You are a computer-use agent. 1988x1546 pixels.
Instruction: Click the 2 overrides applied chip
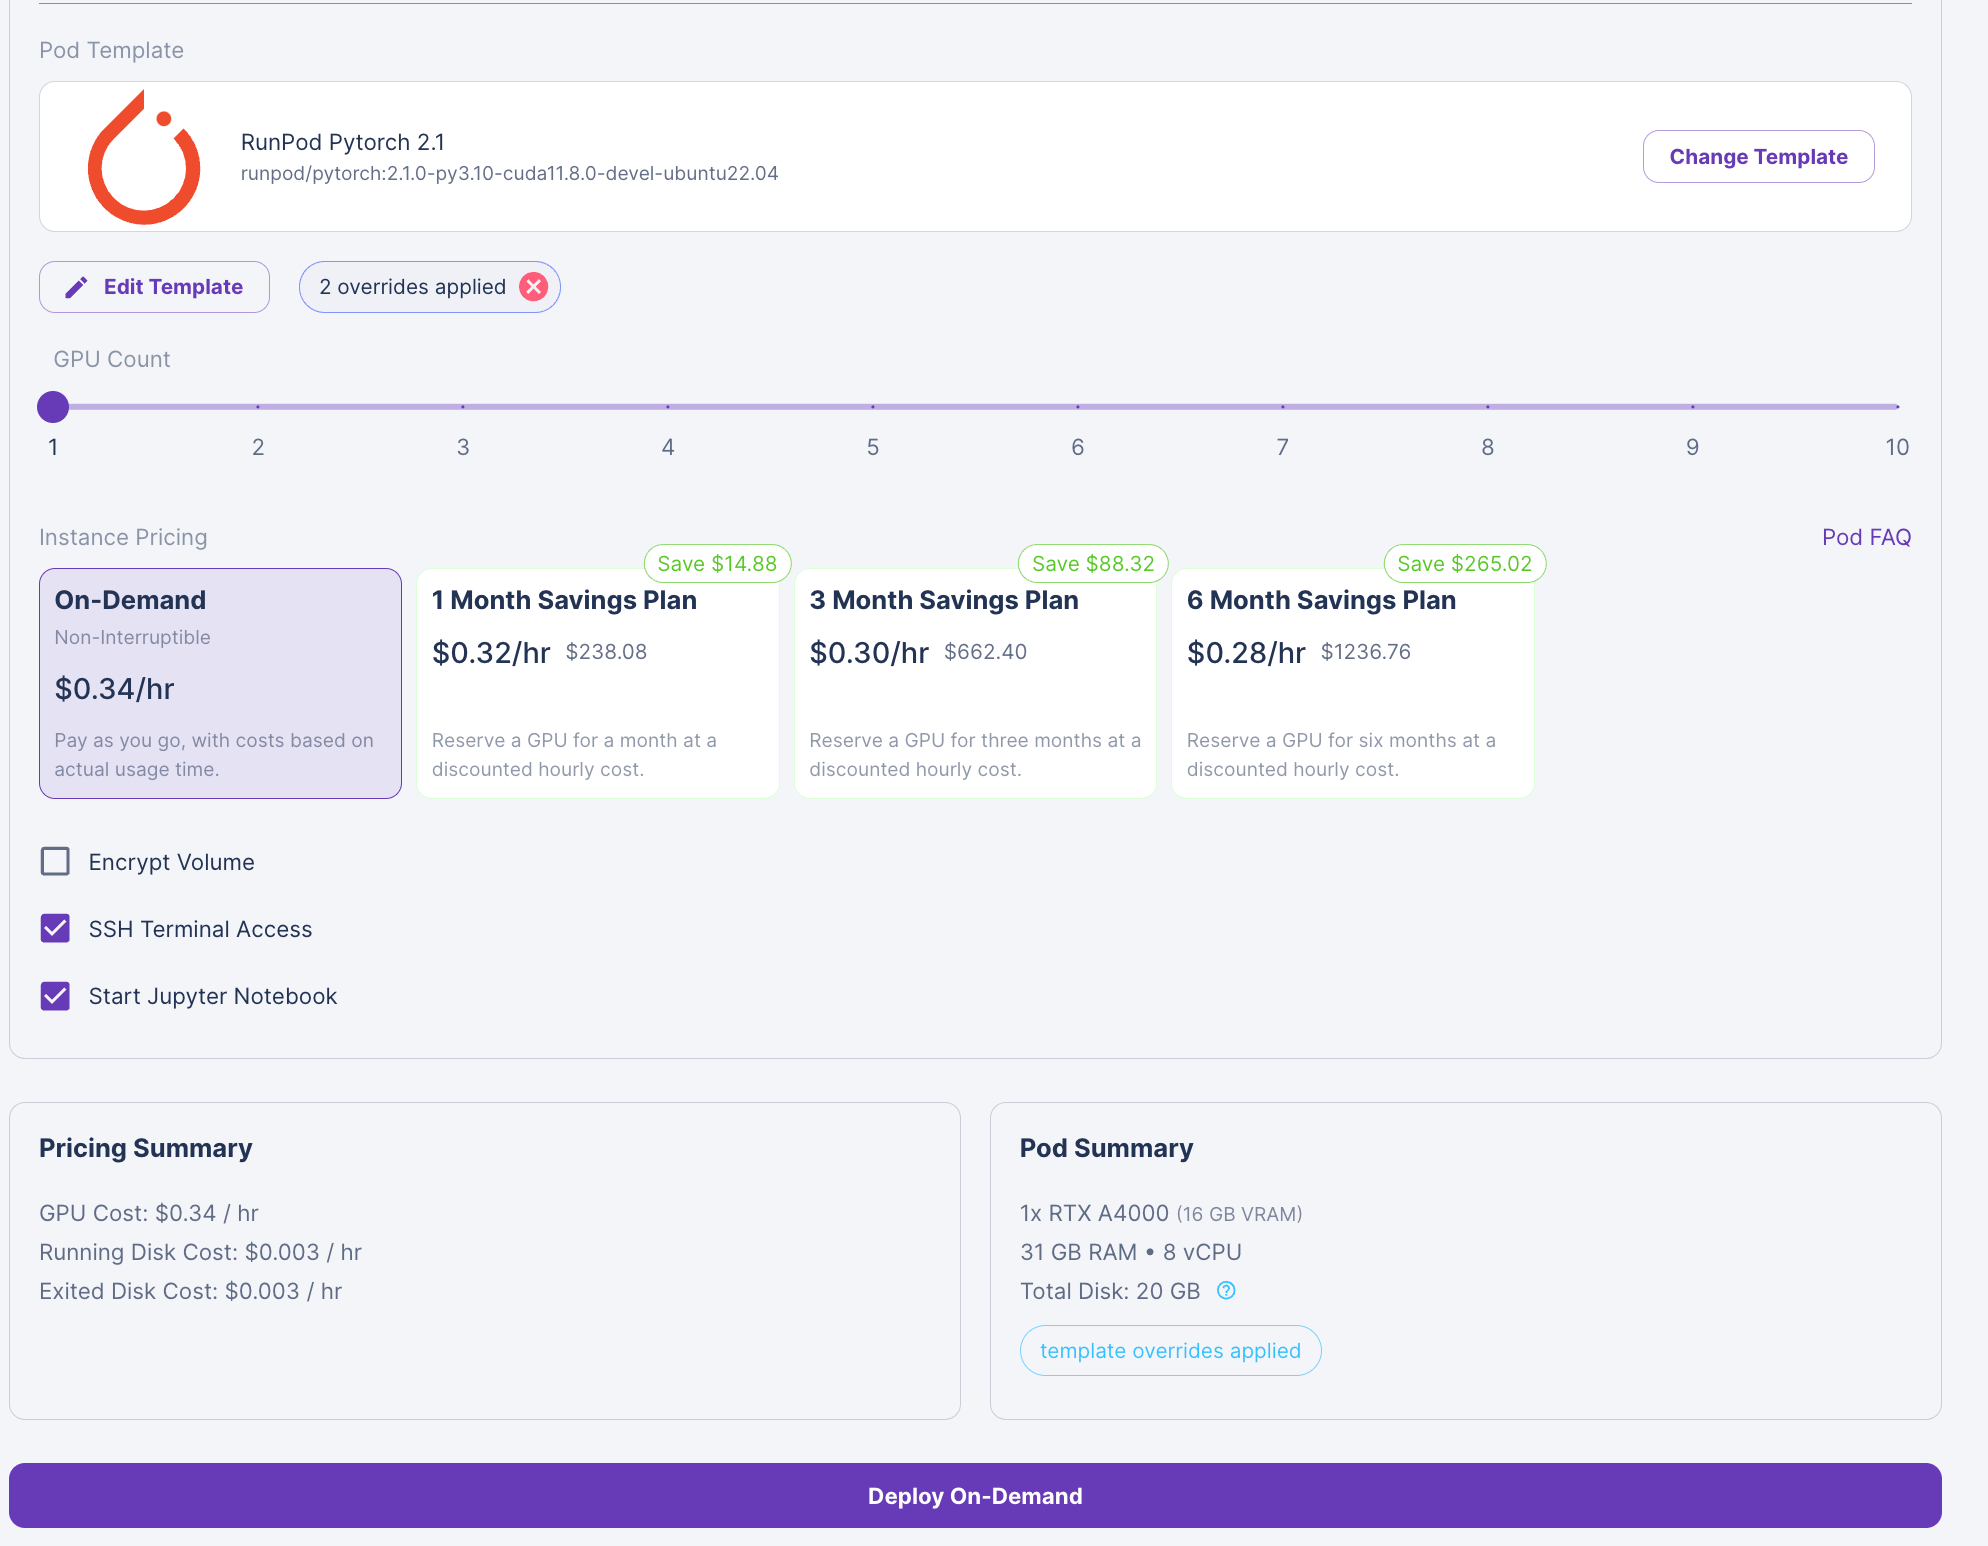click(412, 287)
